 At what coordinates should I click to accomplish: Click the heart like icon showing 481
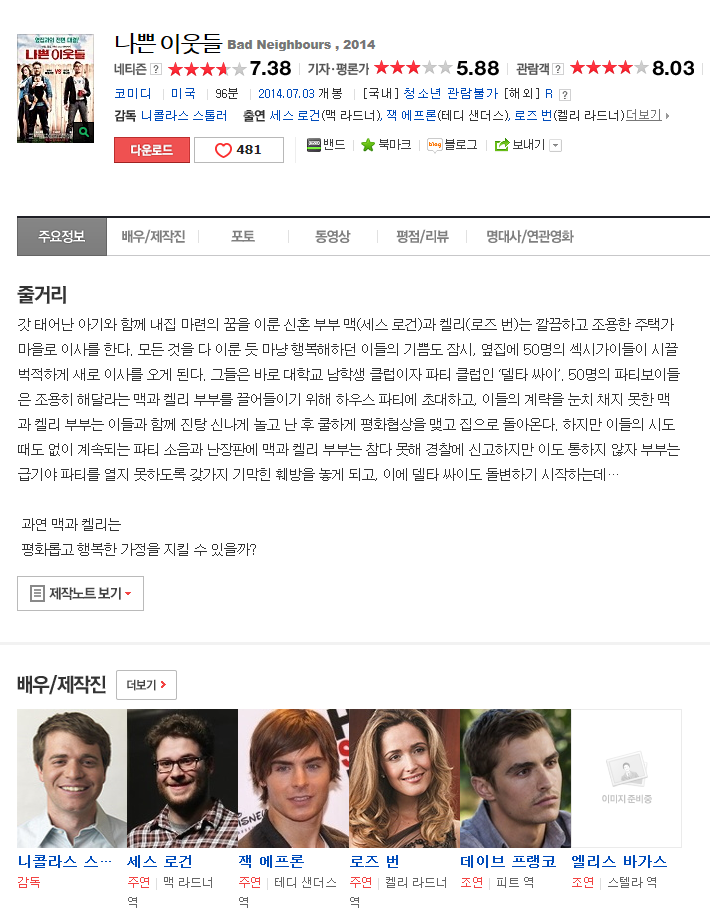click(x=223, y=150)
